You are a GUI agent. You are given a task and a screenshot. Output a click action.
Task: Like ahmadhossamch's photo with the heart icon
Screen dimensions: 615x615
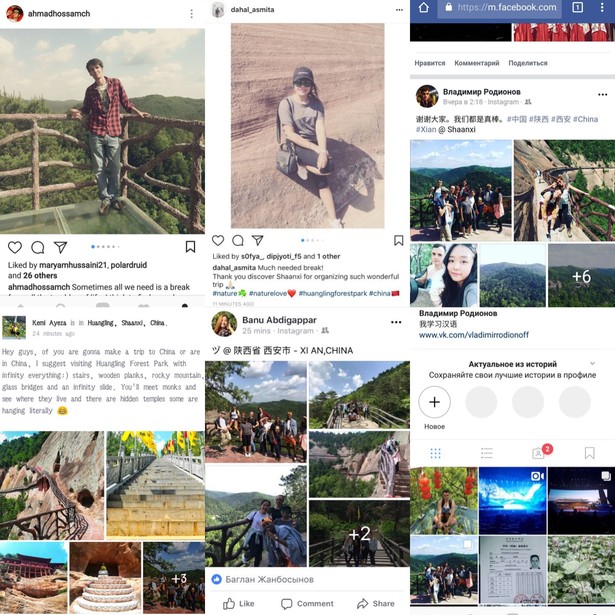(15, 247)
